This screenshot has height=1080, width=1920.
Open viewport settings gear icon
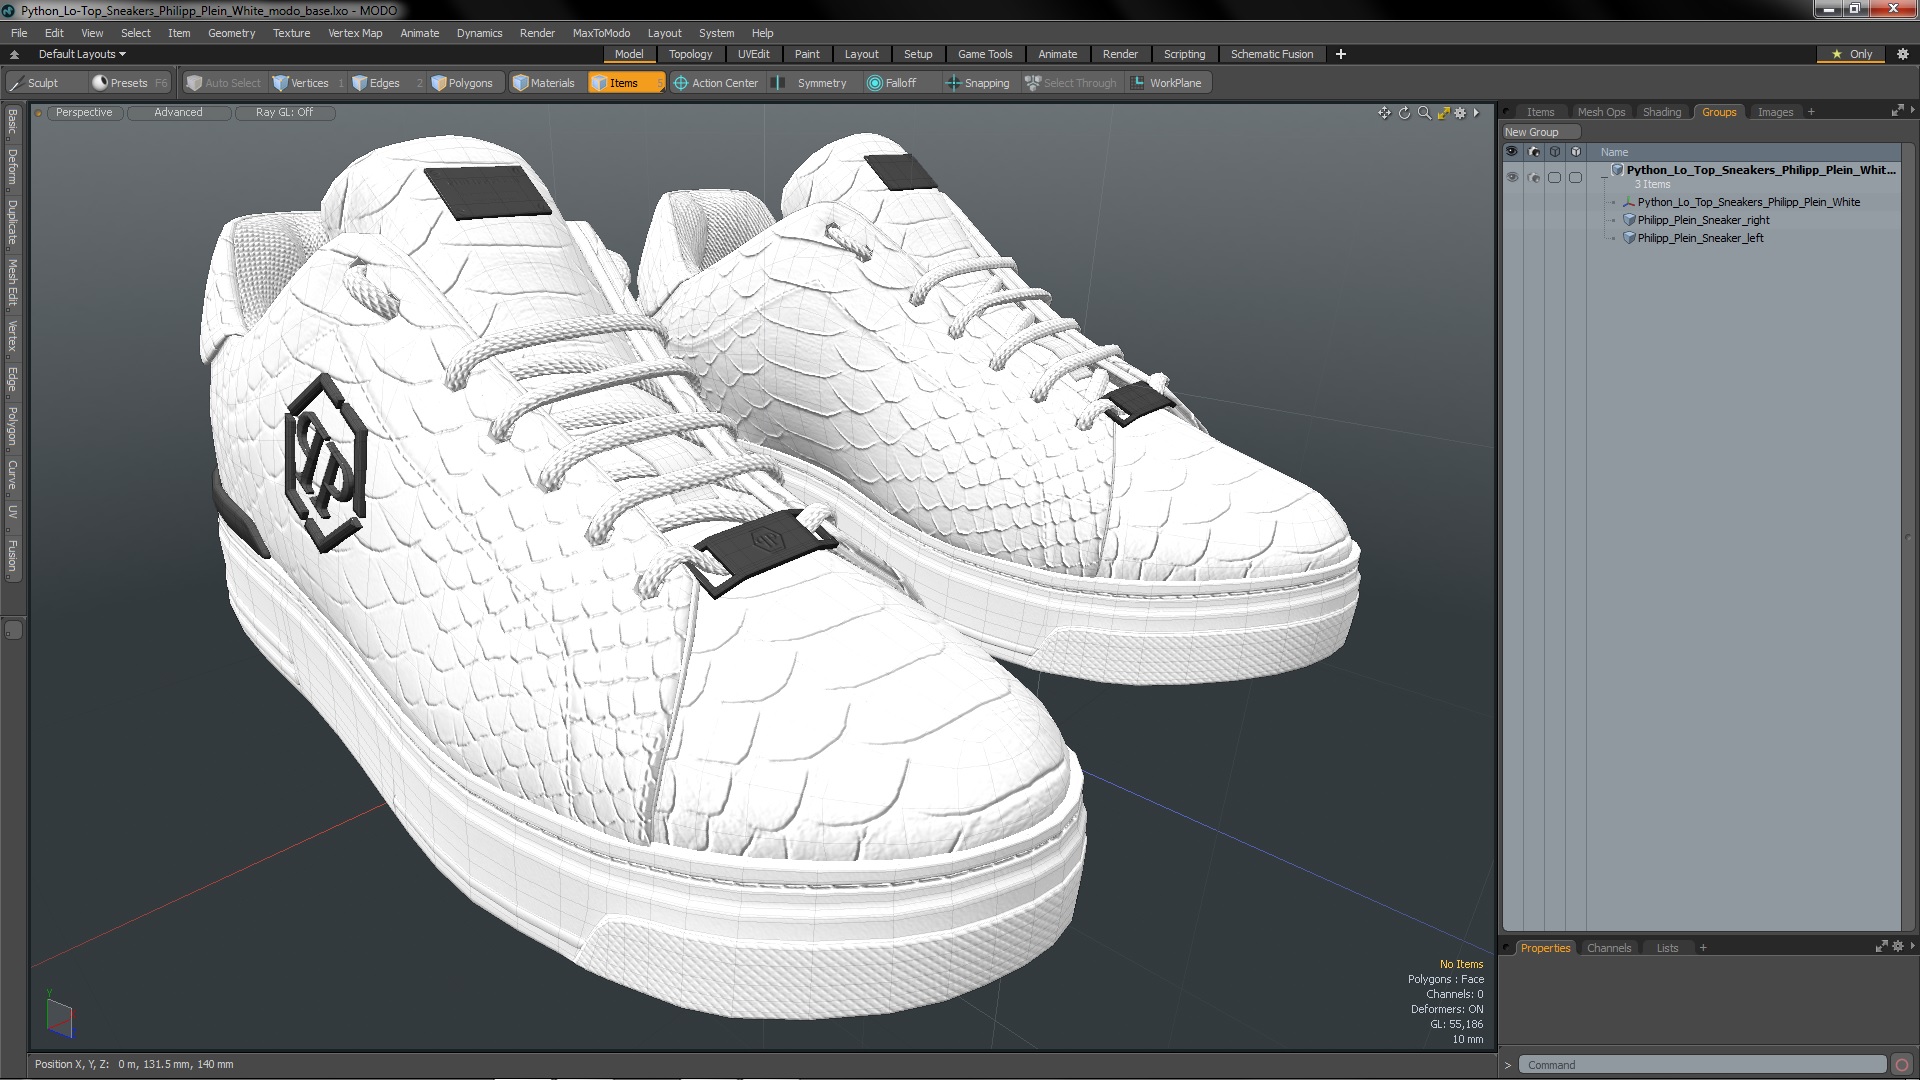(x=1460, y=113)
